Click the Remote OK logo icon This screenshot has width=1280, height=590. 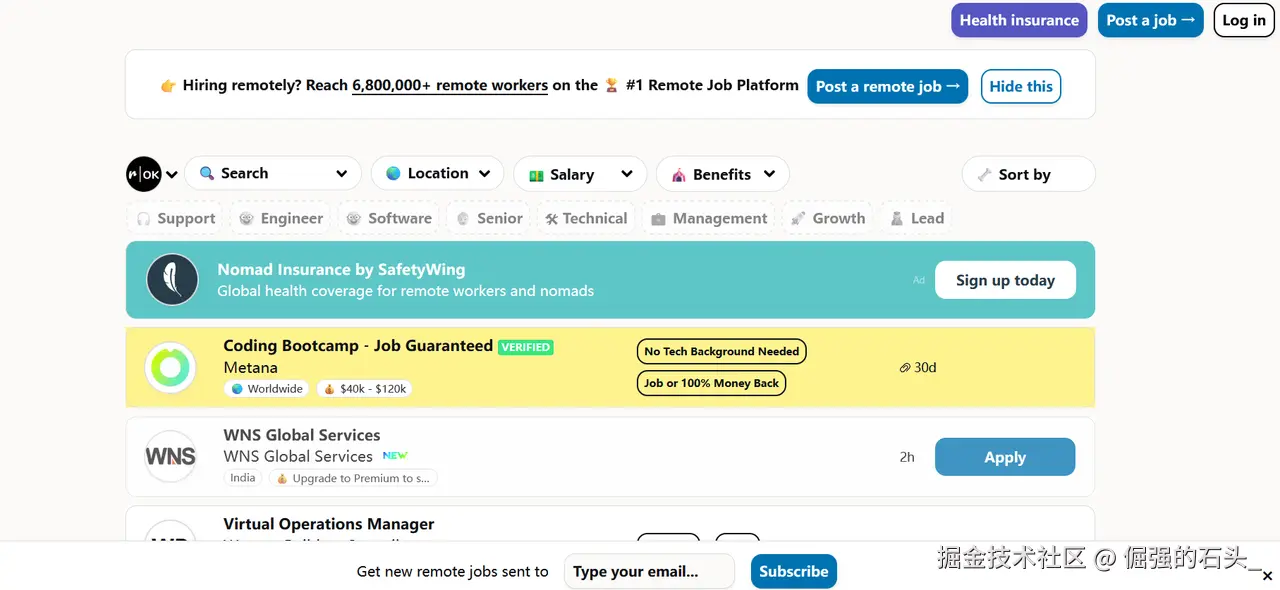point(144,174)
